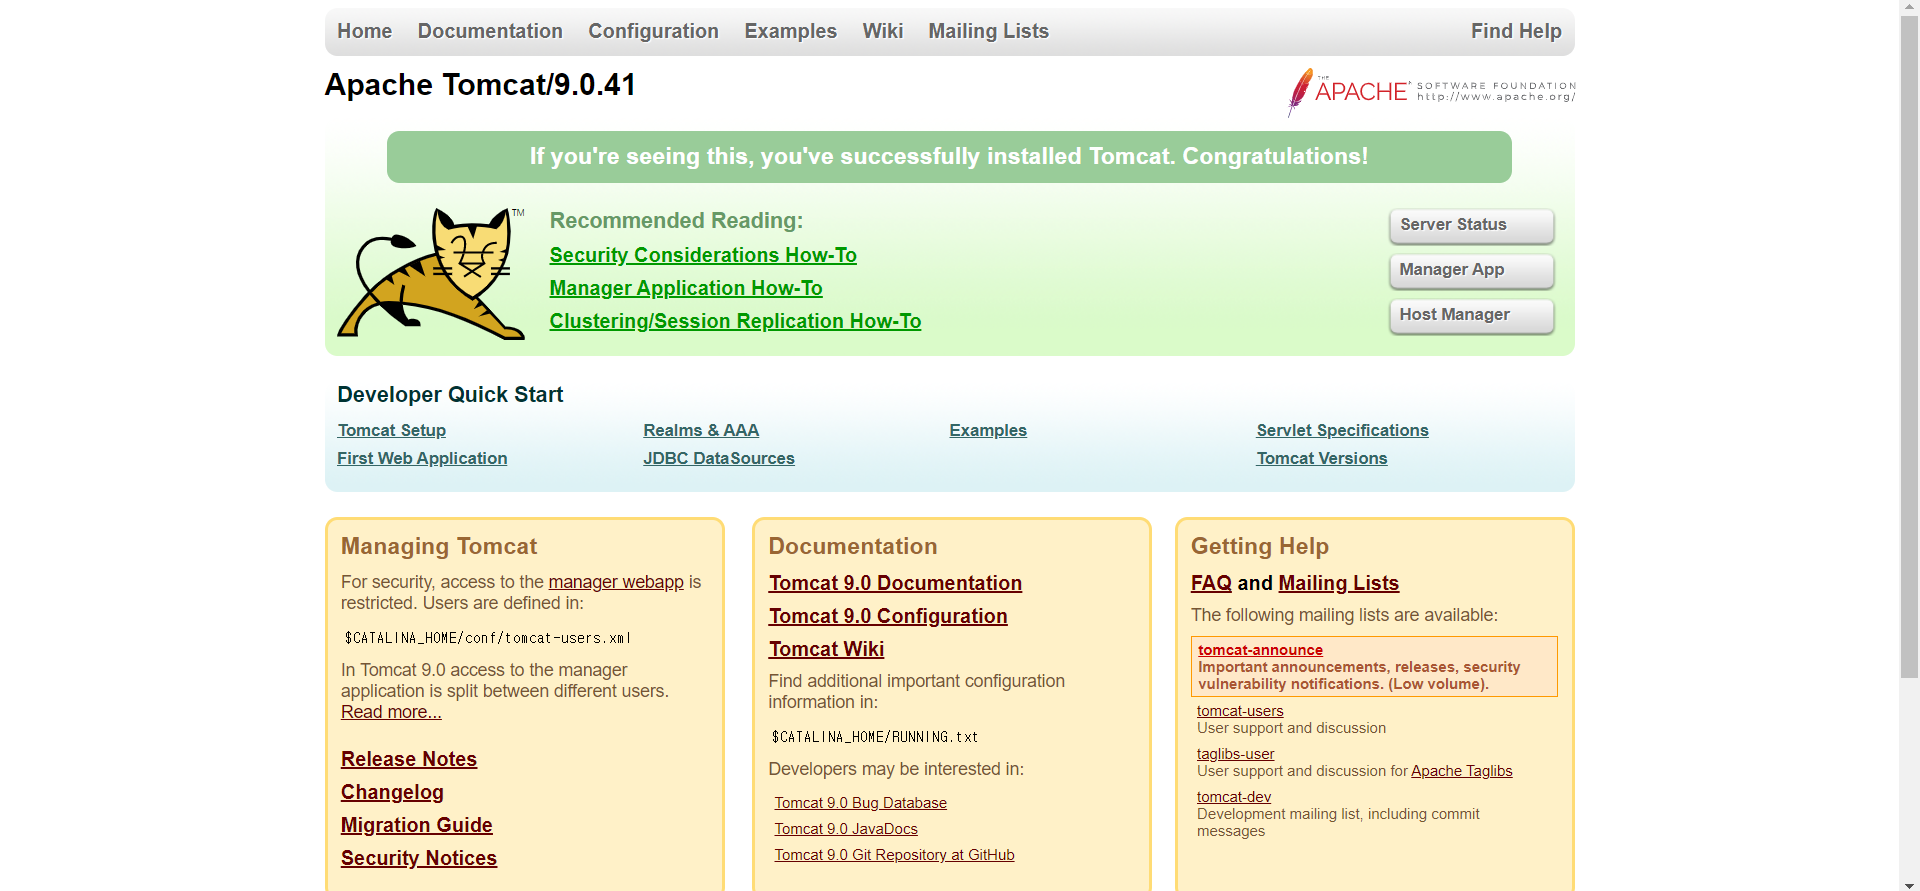The width and height of the screenshot is (1920, 891).
Task: Open tomcat-dev mailing list link
Action: click(1234, 797)
